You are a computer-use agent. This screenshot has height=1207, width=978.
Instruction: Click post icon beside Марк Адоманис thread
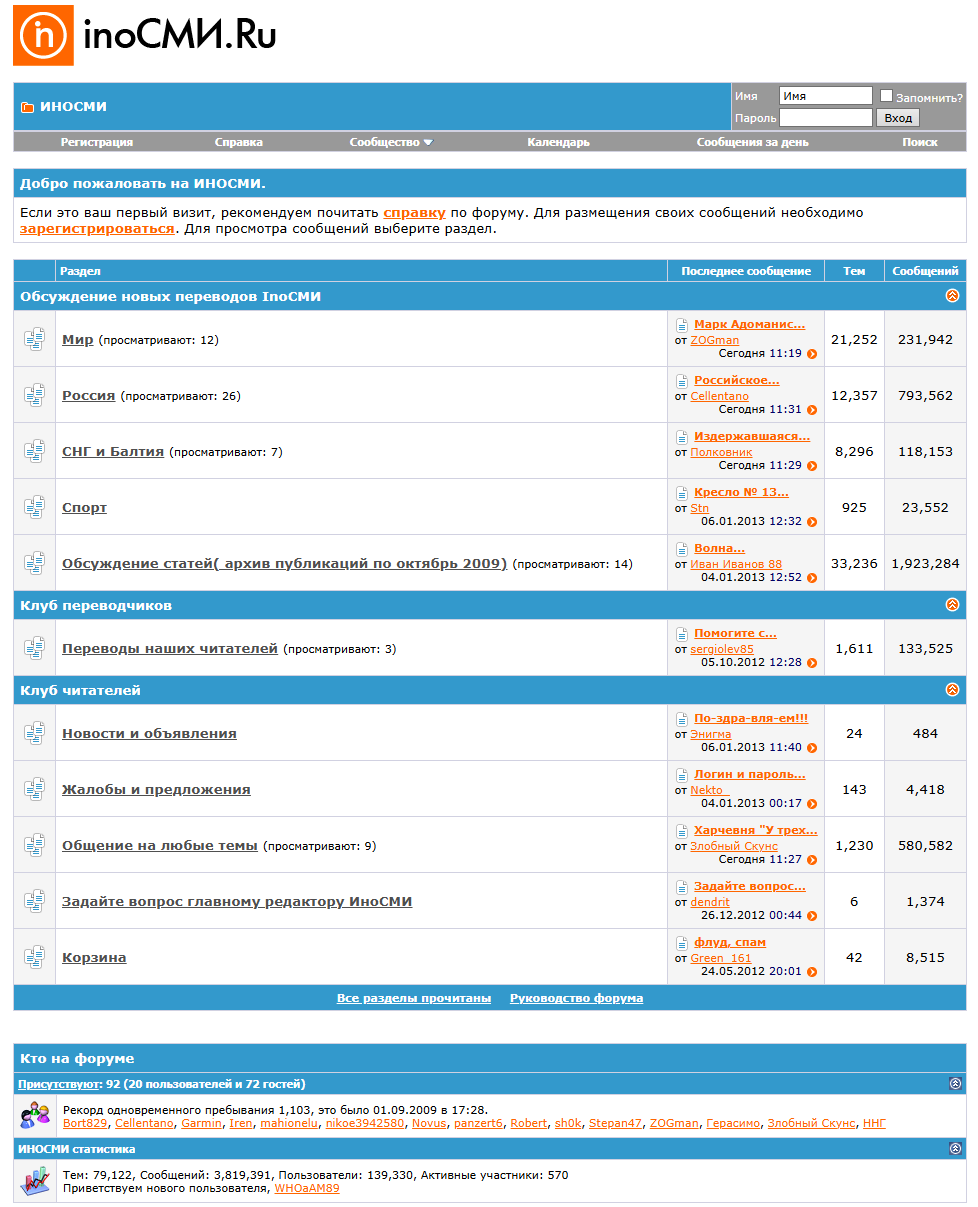[682, 325]
